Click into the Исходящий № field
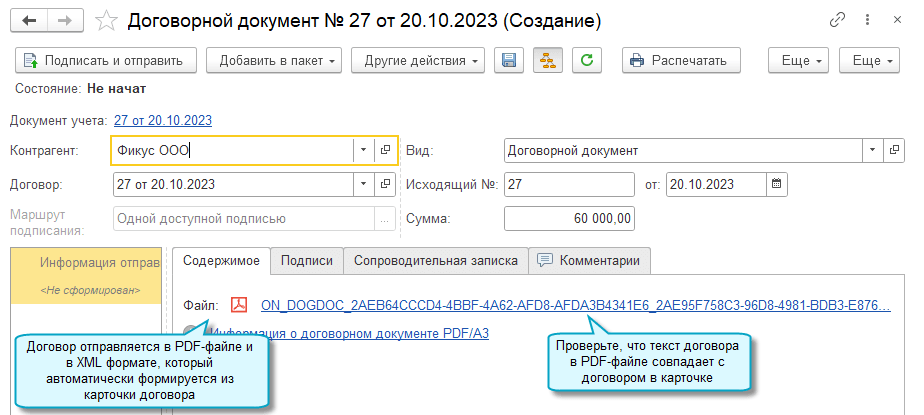This screenshot has height=415, width=924. pyautogui.click(x=570, y=184)
